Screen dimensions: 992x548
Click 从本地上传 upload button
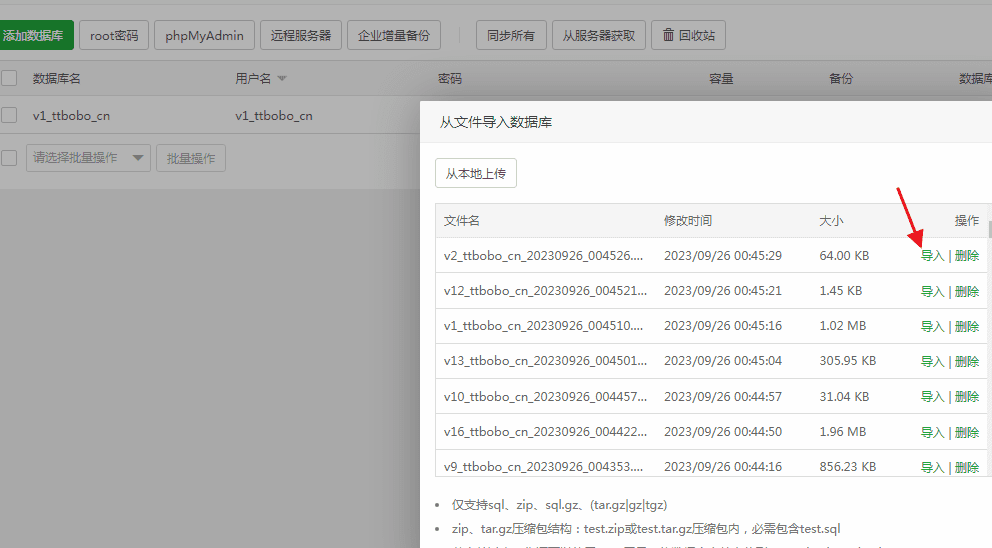[476, 173]
